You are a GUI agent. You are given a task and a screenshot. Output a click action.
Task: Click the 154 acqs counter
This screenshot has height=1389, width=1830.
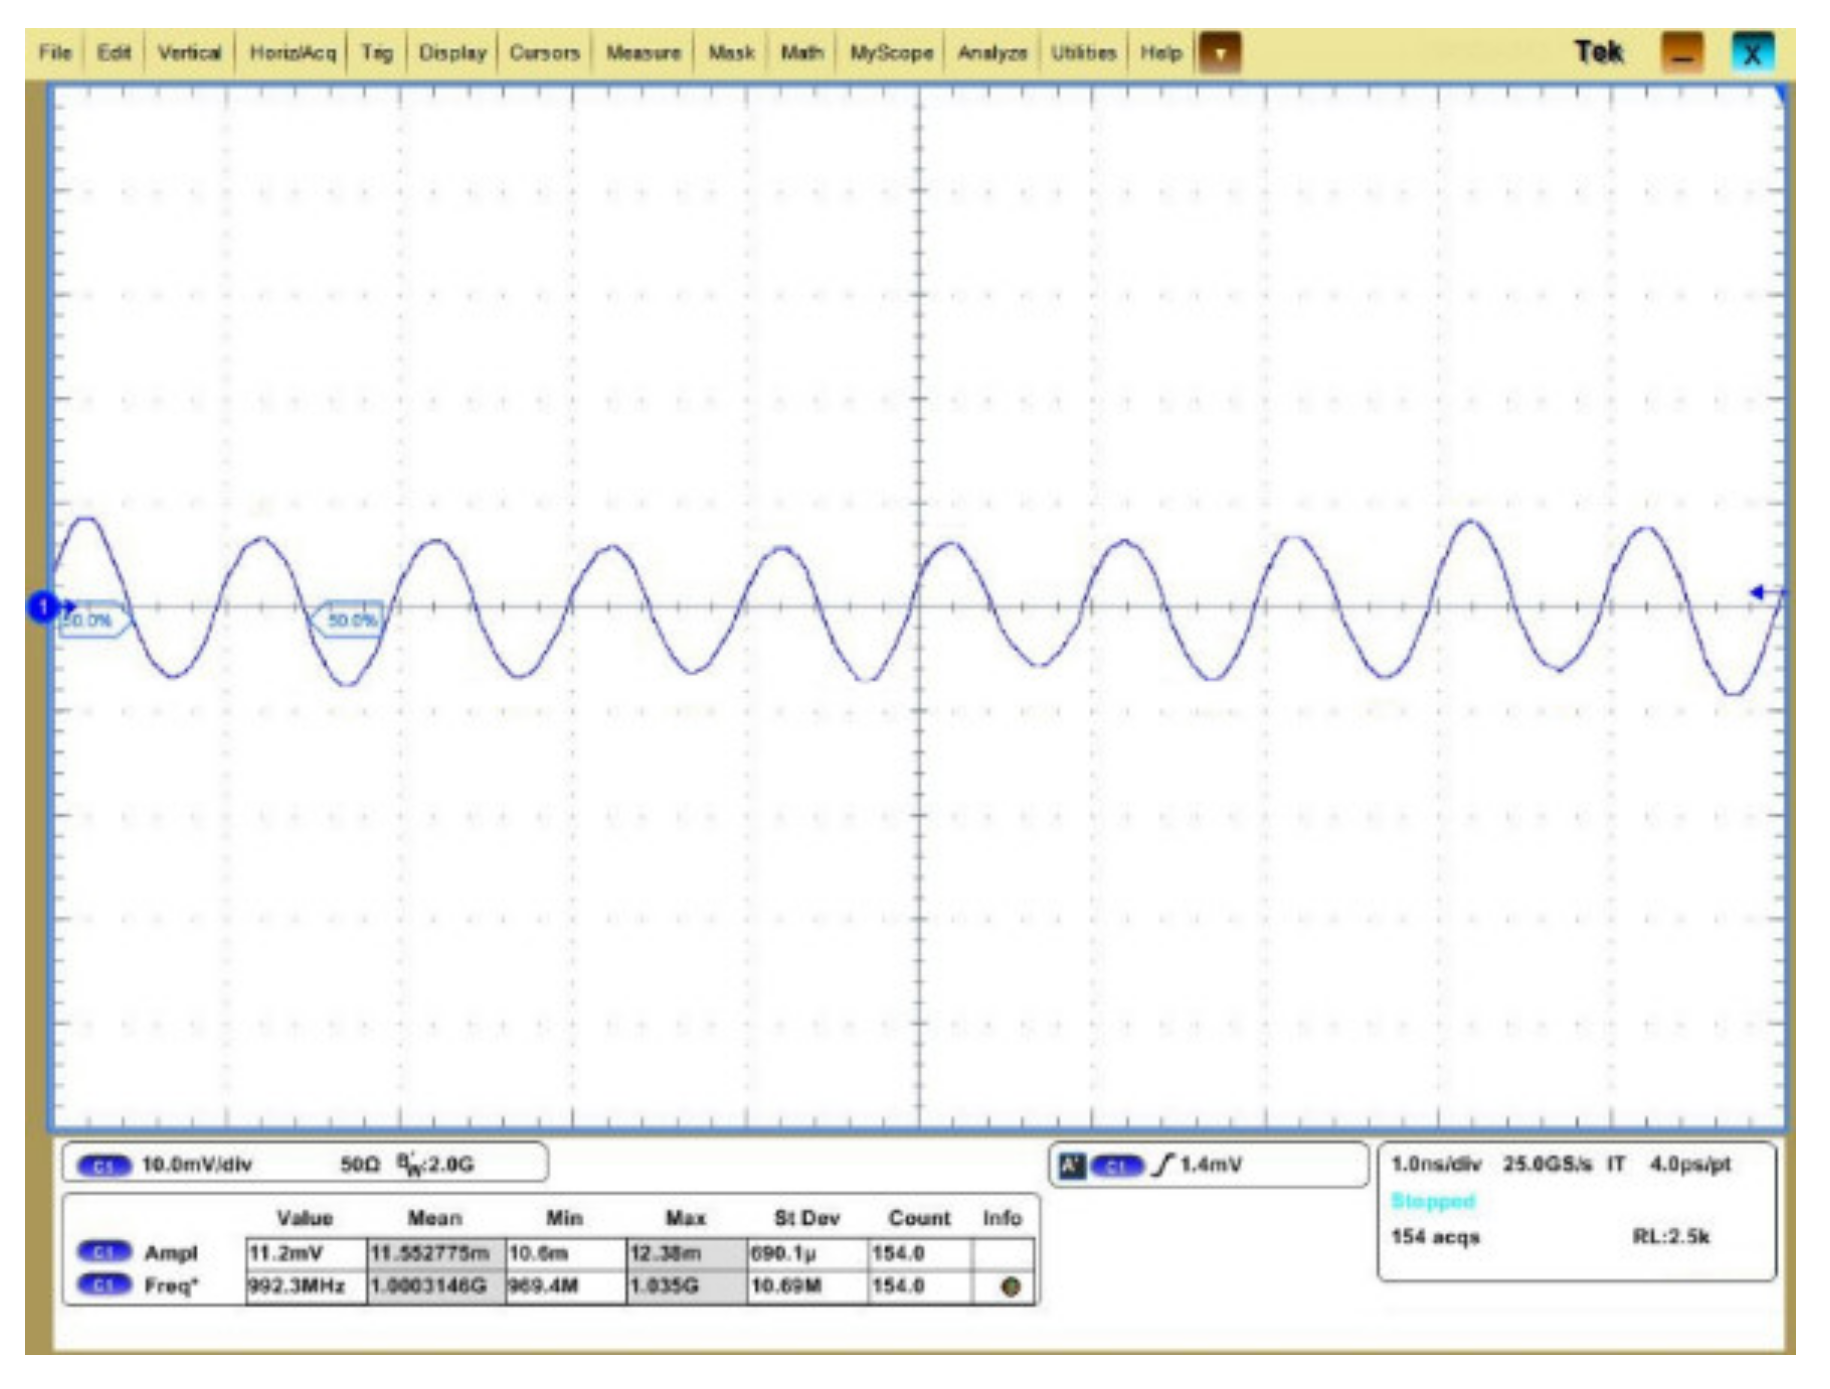1435,1237
